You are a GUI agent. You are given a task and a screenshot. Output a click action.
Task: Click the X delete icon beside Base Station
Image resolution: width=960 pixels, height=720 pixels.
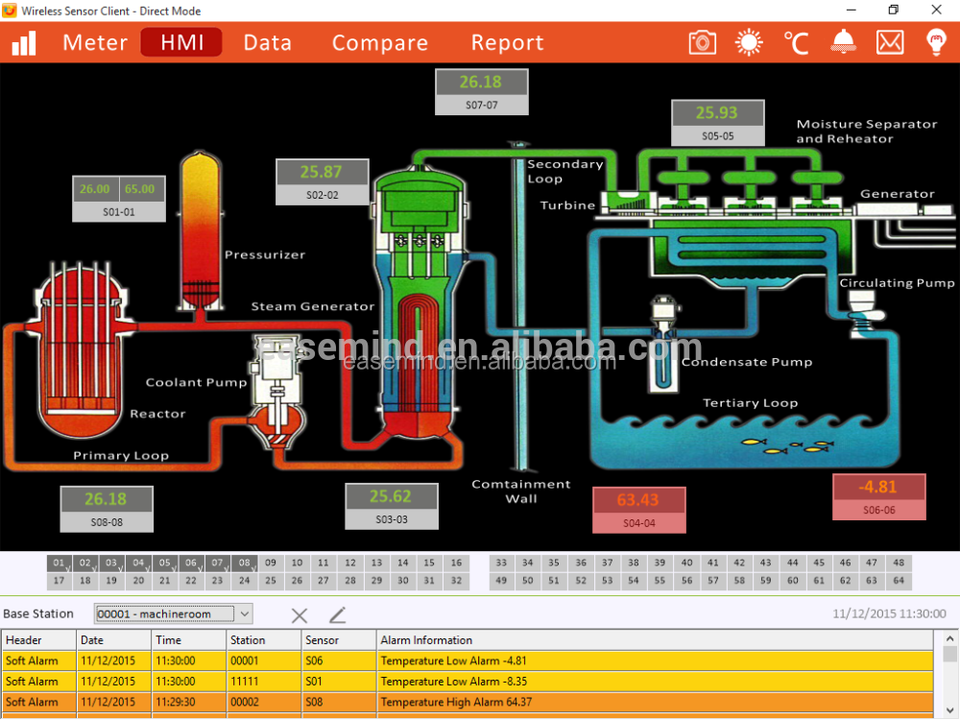point(299,615)
